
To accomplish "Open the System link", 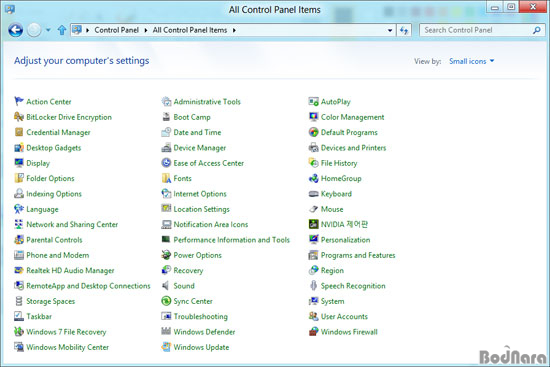I will pos(333,301).
